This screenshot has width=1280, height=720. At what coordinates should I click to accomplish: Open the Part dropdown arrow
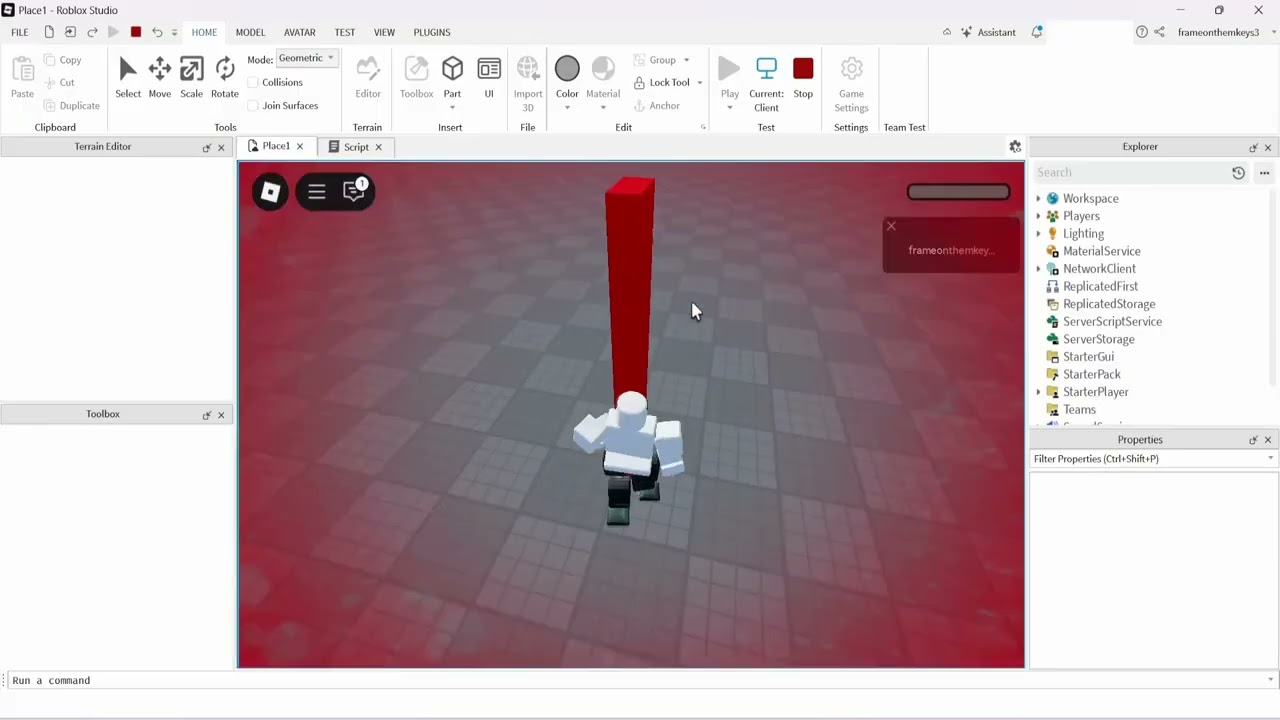tap(452, 107)
